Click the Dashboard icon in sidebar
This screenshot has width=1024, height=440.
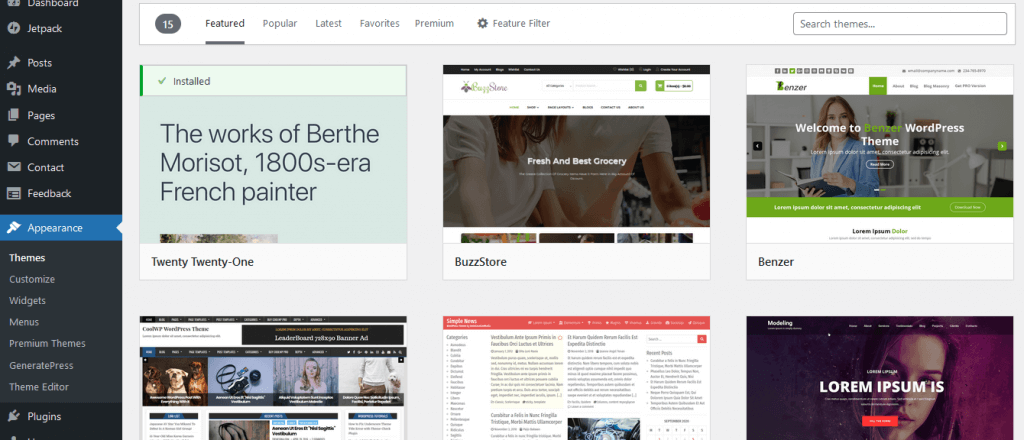click(13, 4)
